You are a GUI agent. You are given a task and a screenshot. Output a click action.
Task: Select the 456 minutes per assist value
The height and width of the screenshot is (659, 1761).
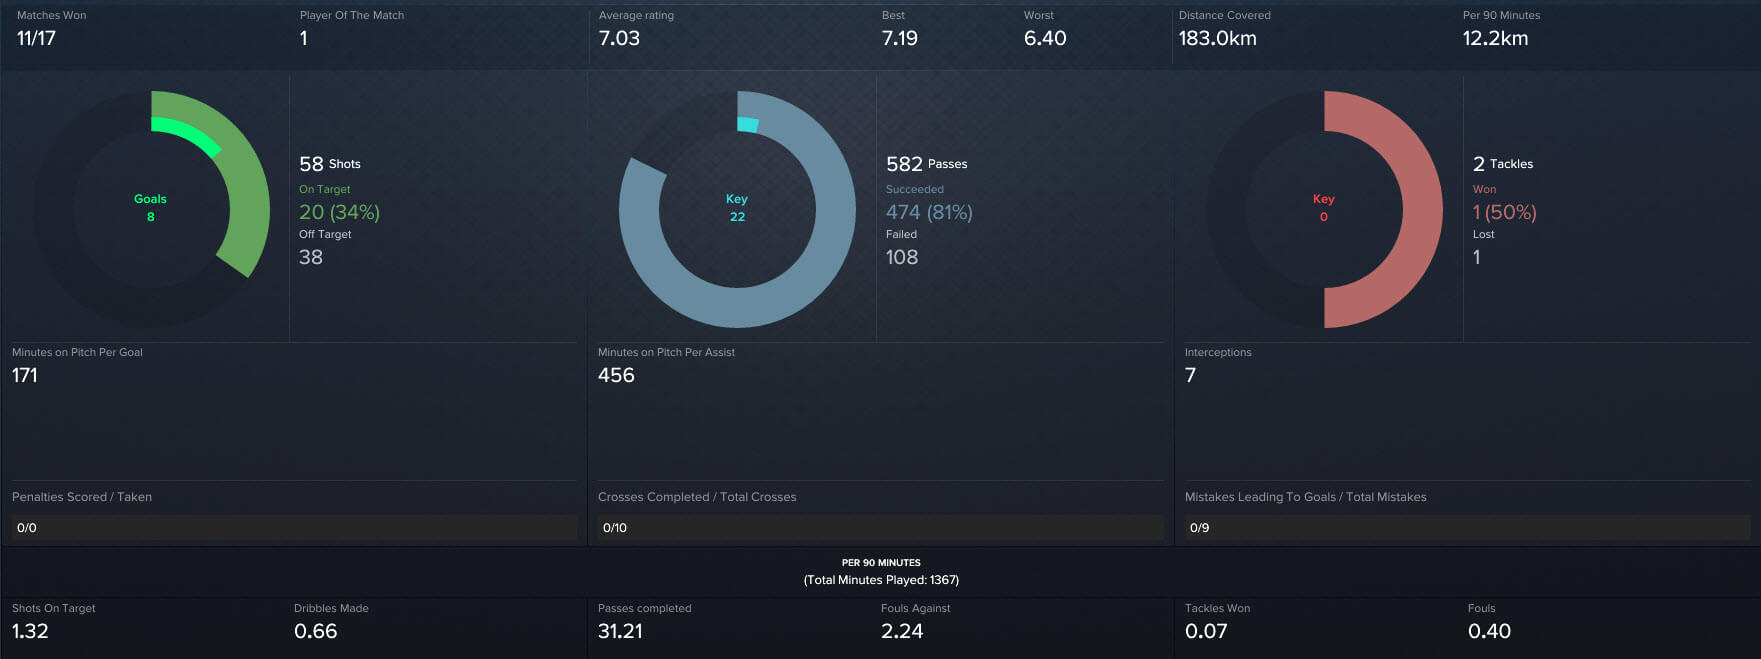[x=616, y=375]
